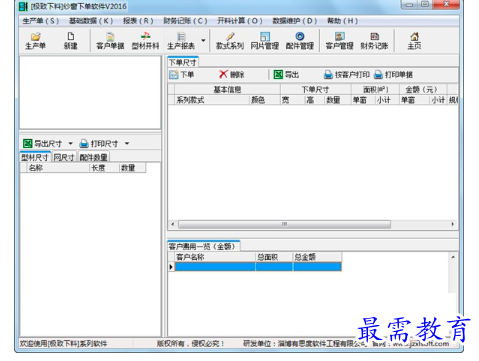Screen dimensions: 479x361
Task: Click the order grid scrollbar right arrow
Action: tap(453, 224)
